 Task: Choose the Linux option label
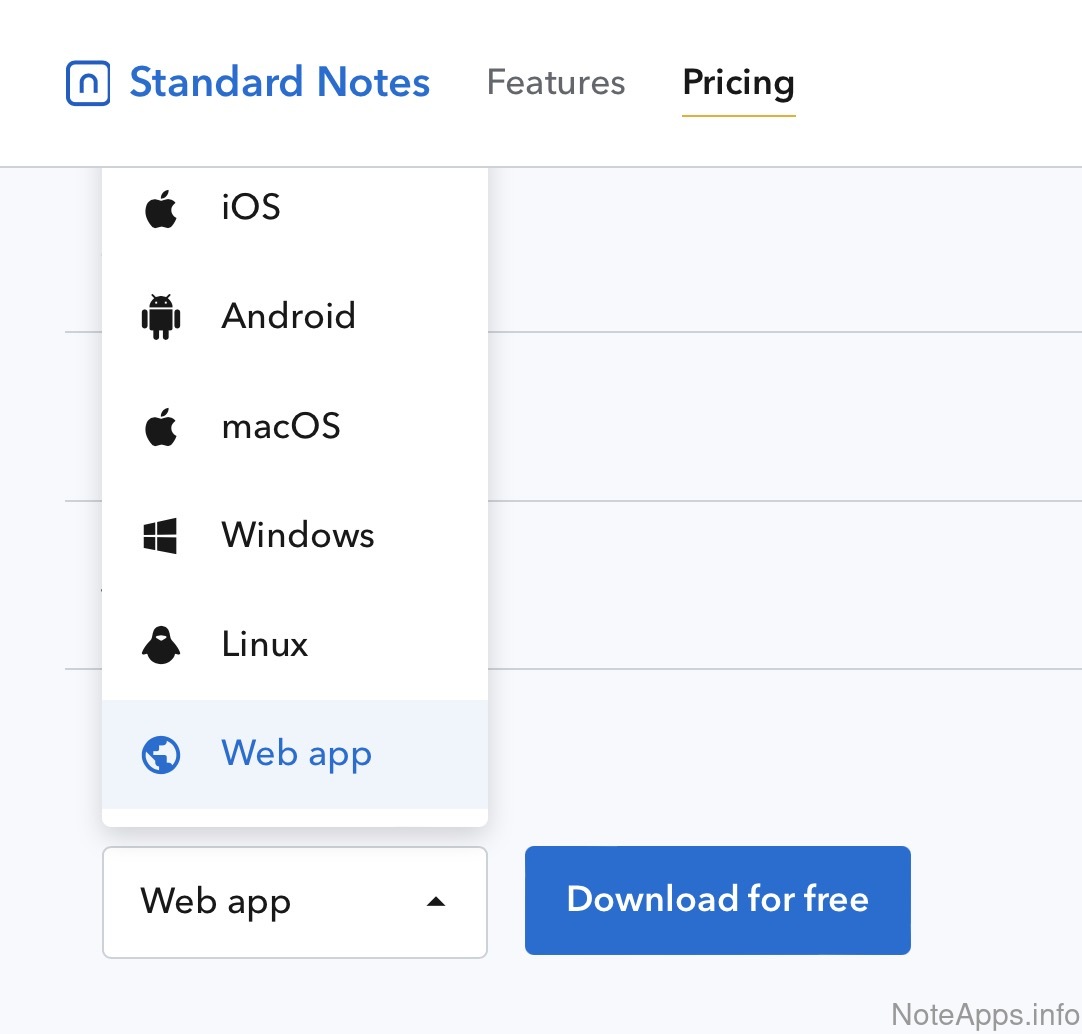tap(265, 644)
